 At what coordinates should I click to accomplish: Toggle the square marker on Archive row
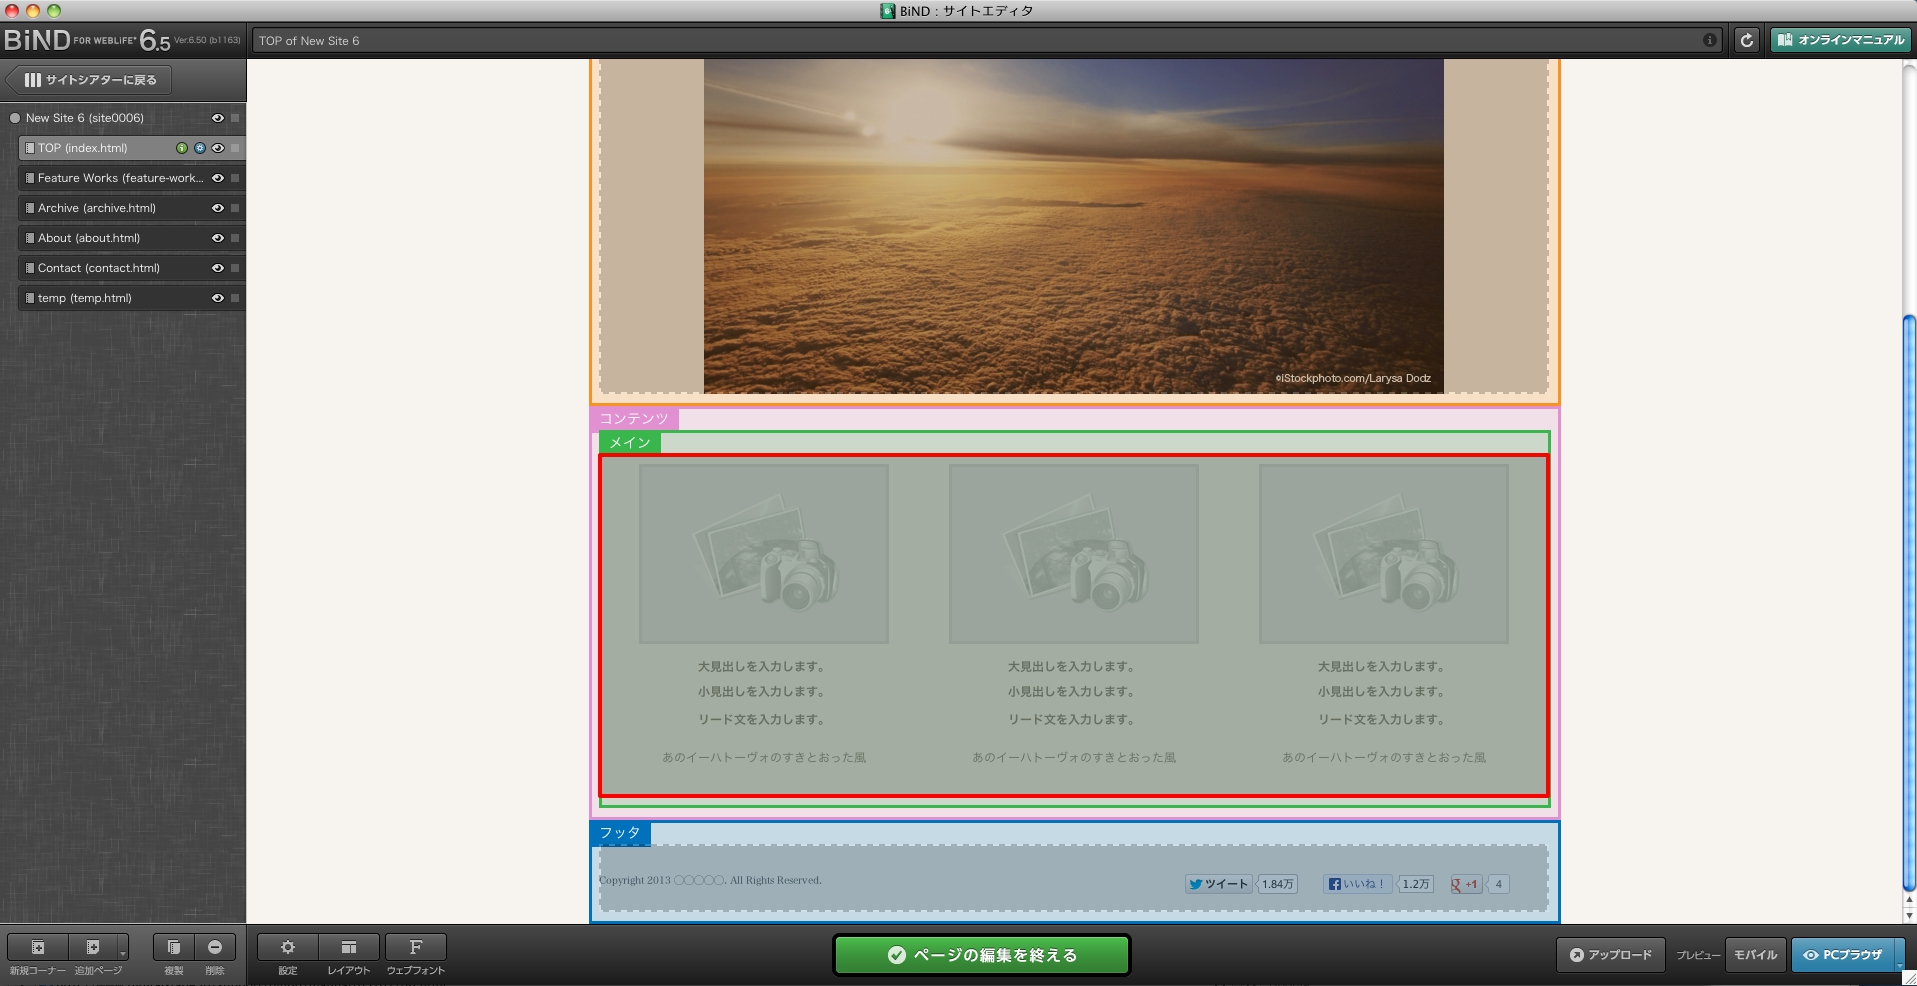click(235, 208)
